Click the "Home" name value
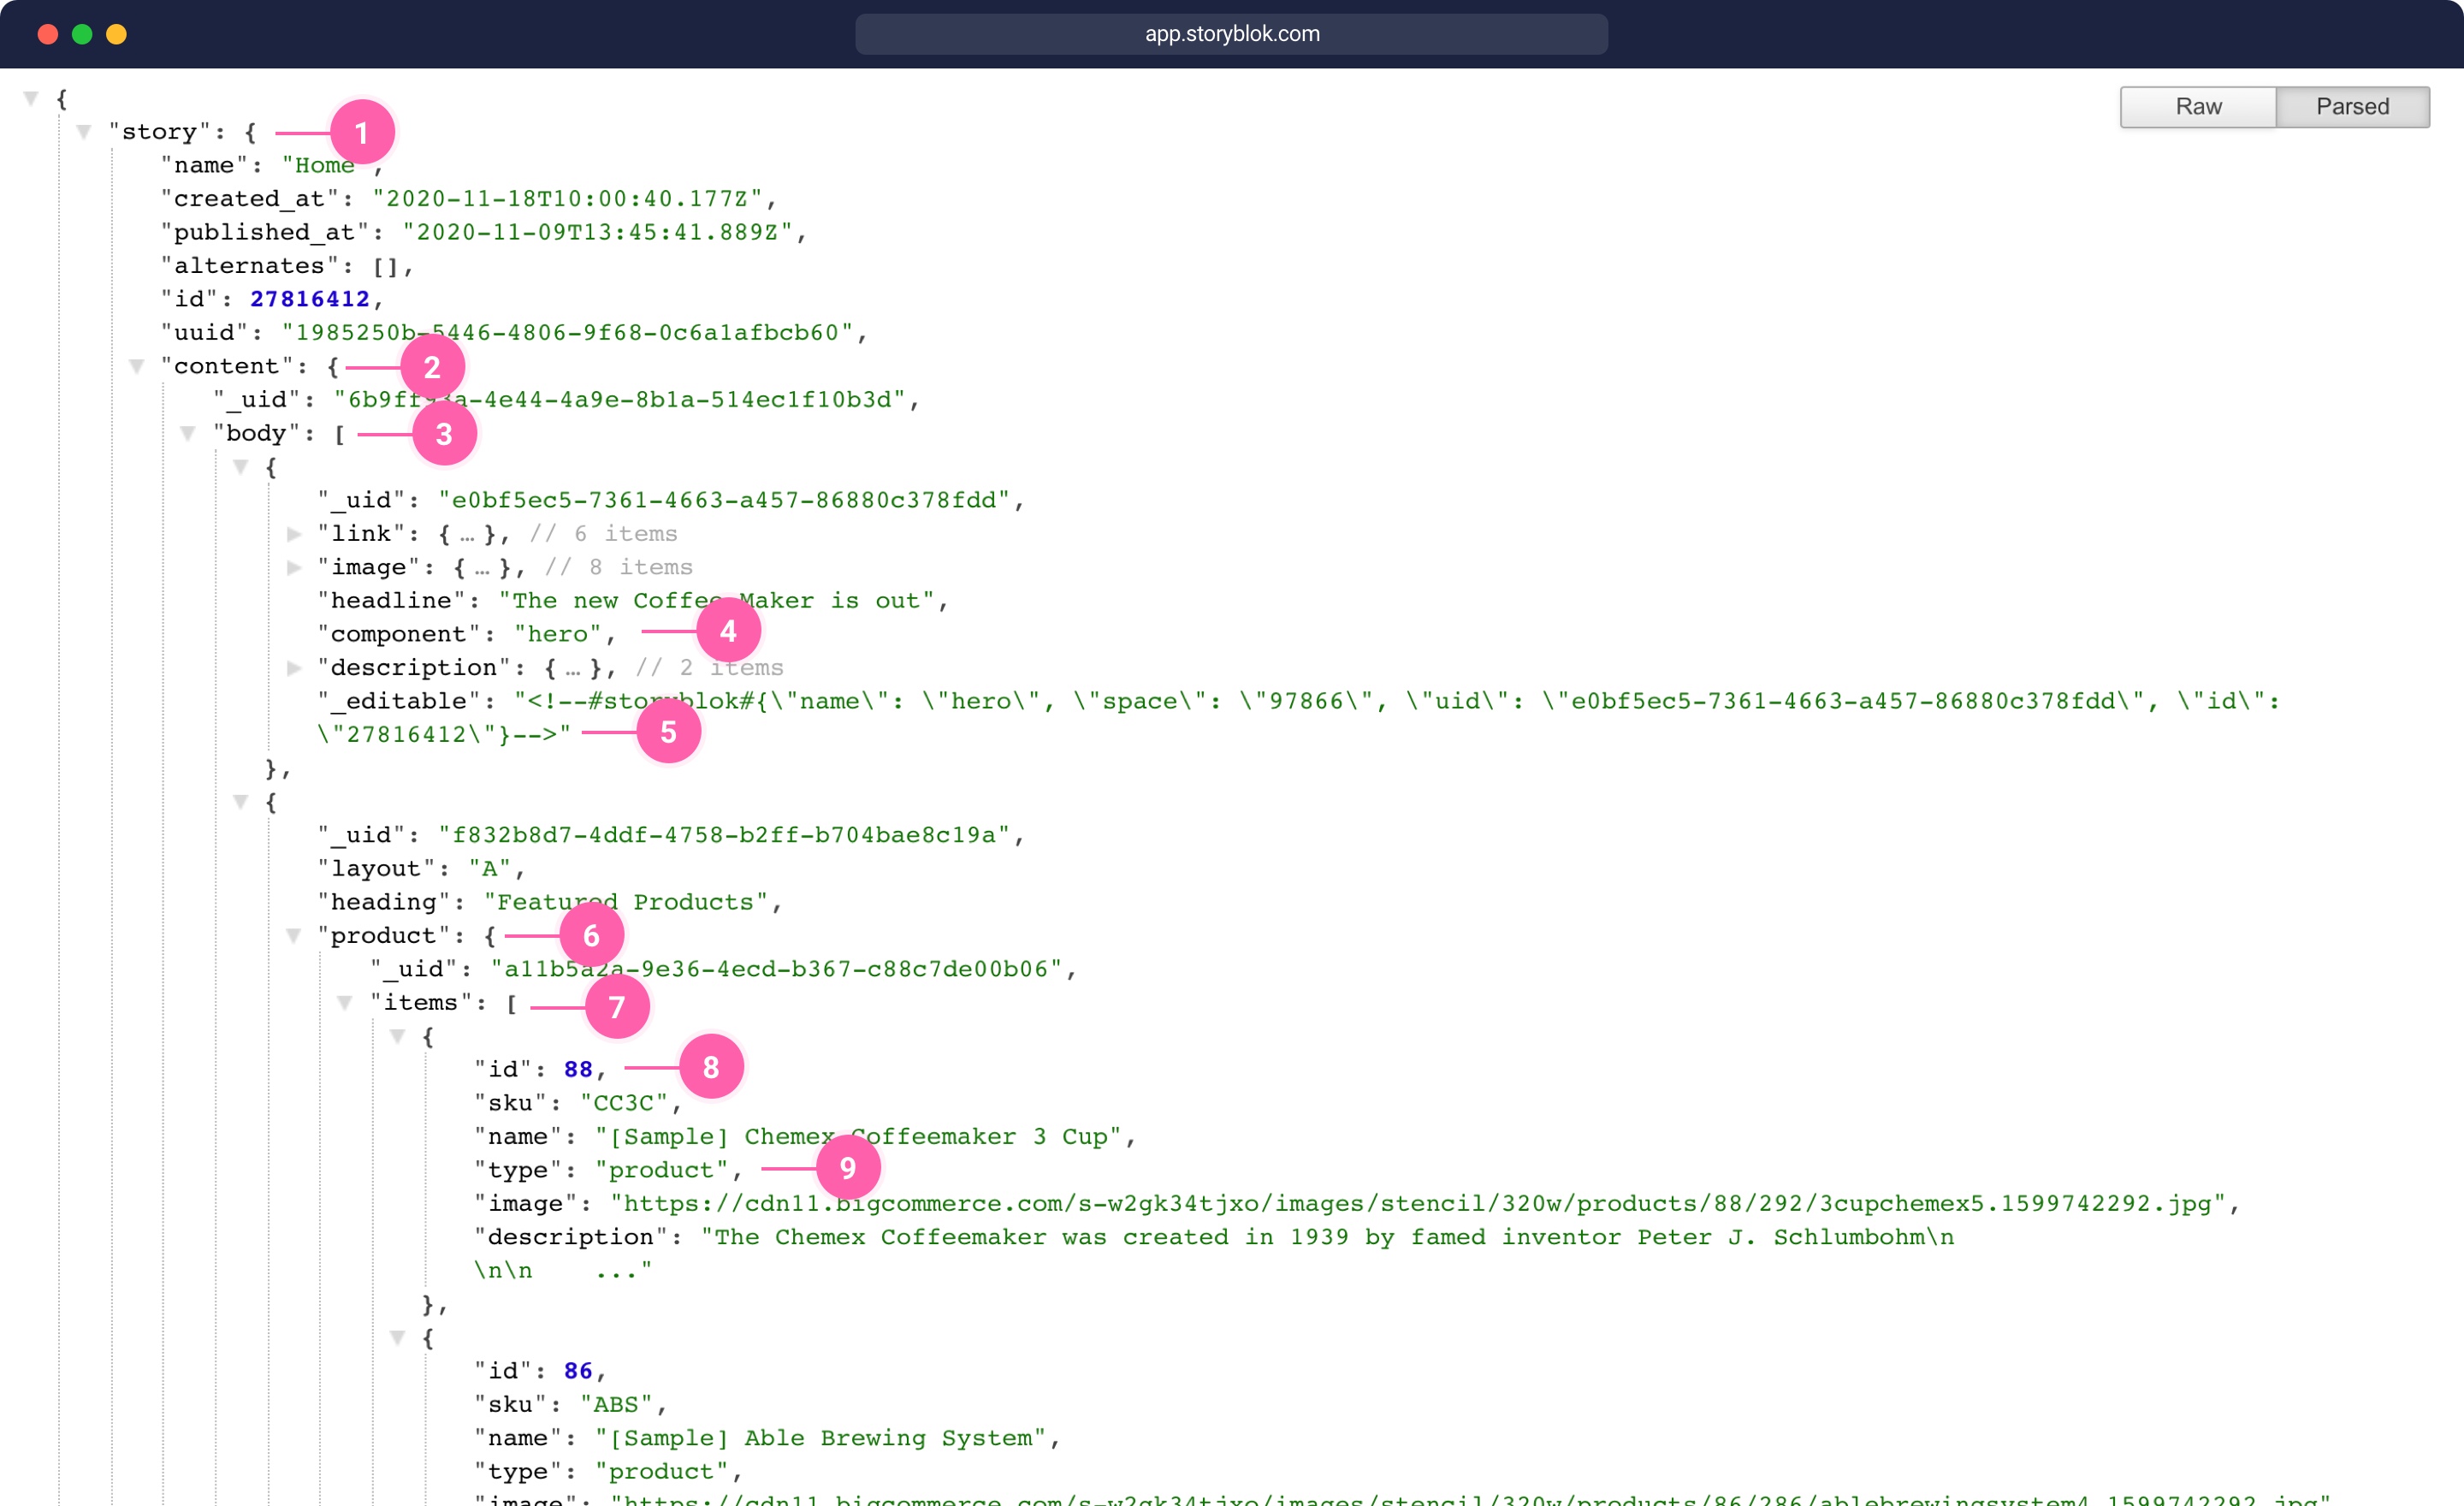 (325, 165)
